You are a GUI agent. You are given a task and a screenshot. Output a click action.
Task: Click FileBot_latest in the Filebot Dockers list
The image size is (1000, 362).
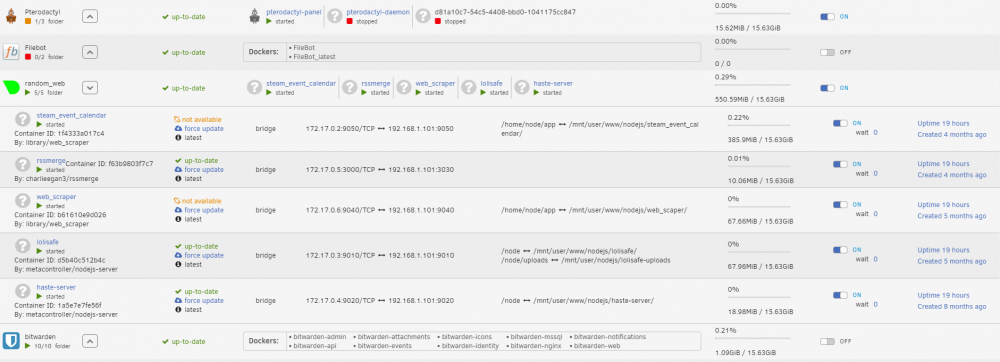click(x=314, y=57)
